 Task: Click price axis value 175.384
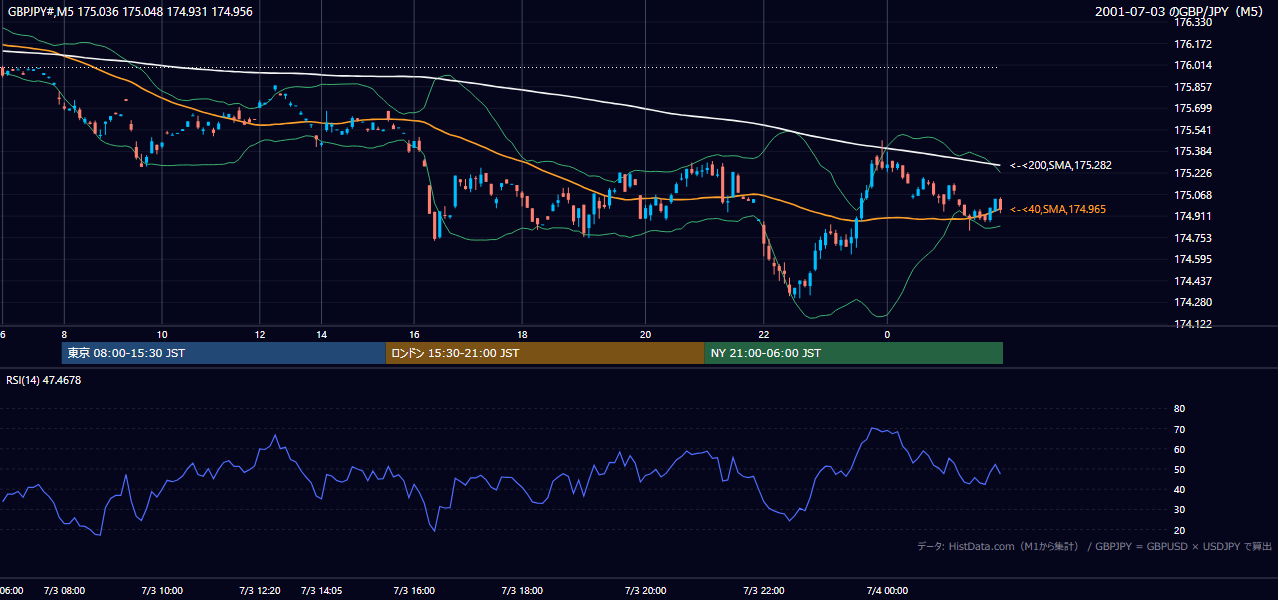pyautogui.click(x=1192, y=151)
